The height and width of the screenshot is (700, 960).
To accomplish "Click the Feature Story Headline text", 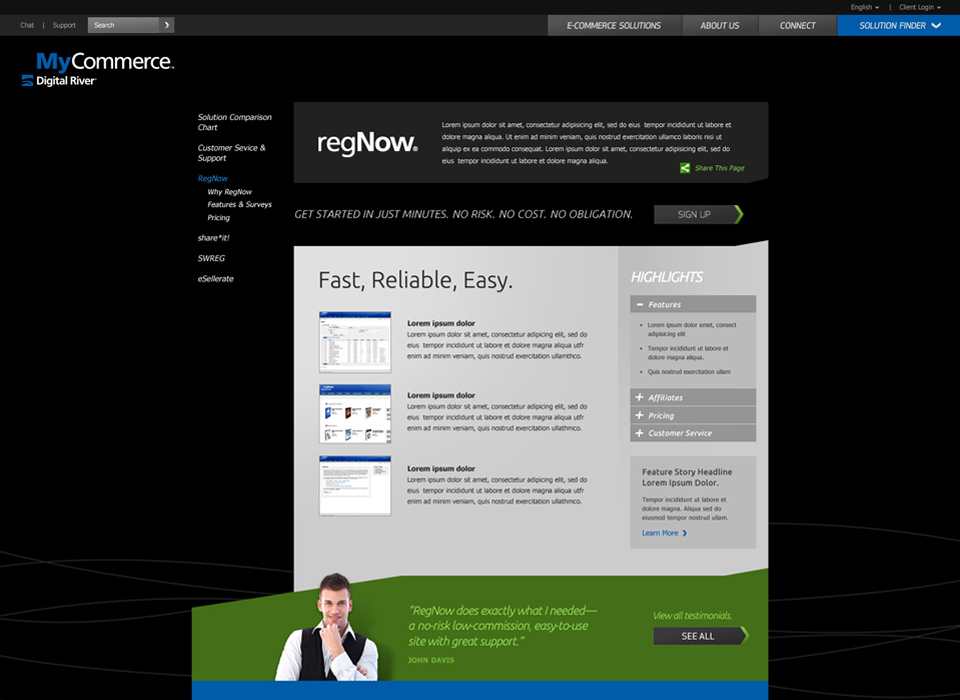I will click(x=687, y=477).
